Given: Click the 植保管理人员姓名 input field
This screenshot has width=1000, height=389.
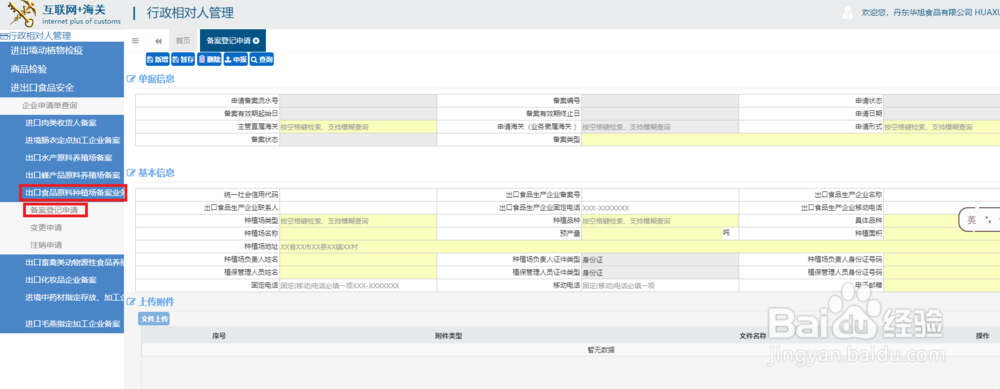Looking at the screenshot, I should click(x=358, y=272).
